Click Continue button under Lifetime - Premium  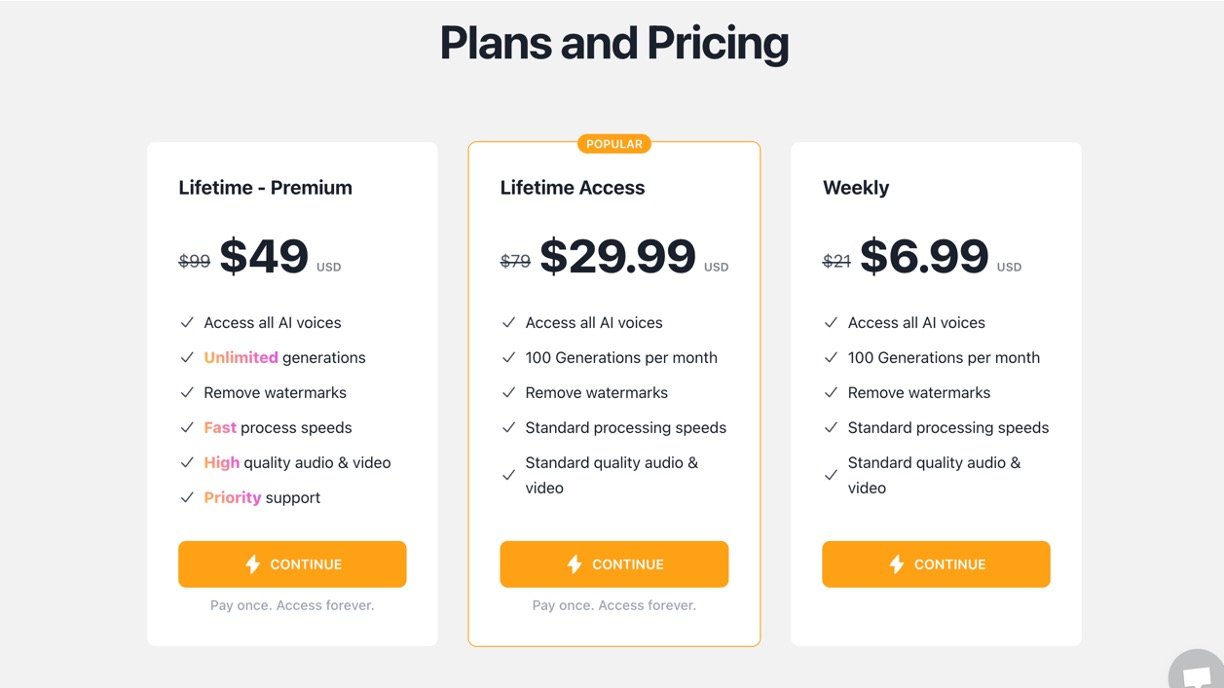(x=292, y=564)
